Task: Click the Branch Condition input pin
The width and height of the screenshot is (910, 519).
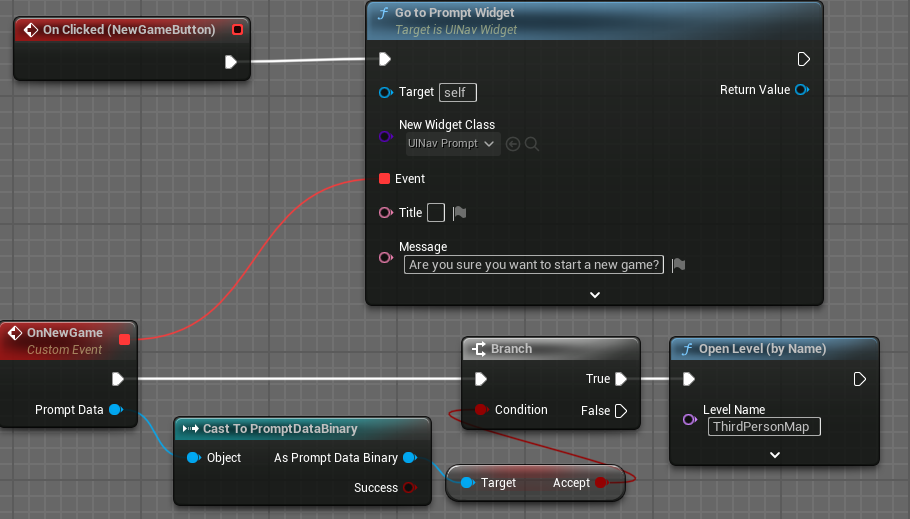Action: 481,409
